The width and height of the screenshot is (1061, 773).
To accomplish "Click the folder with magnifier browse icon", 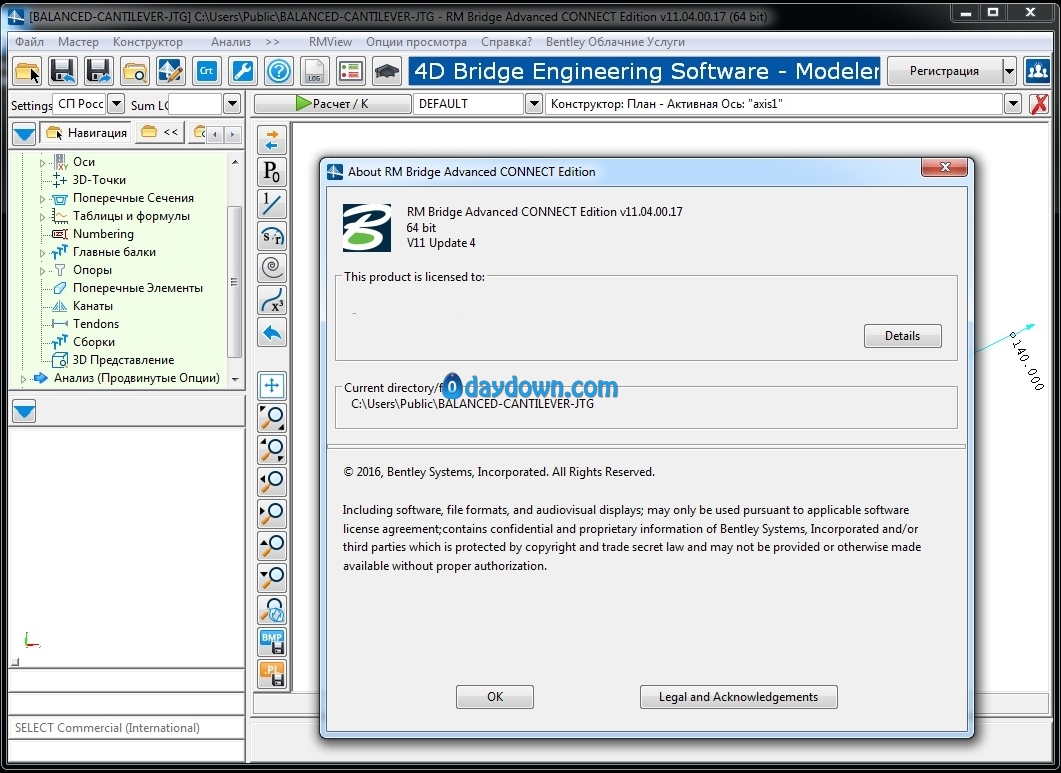I will 135,71.
